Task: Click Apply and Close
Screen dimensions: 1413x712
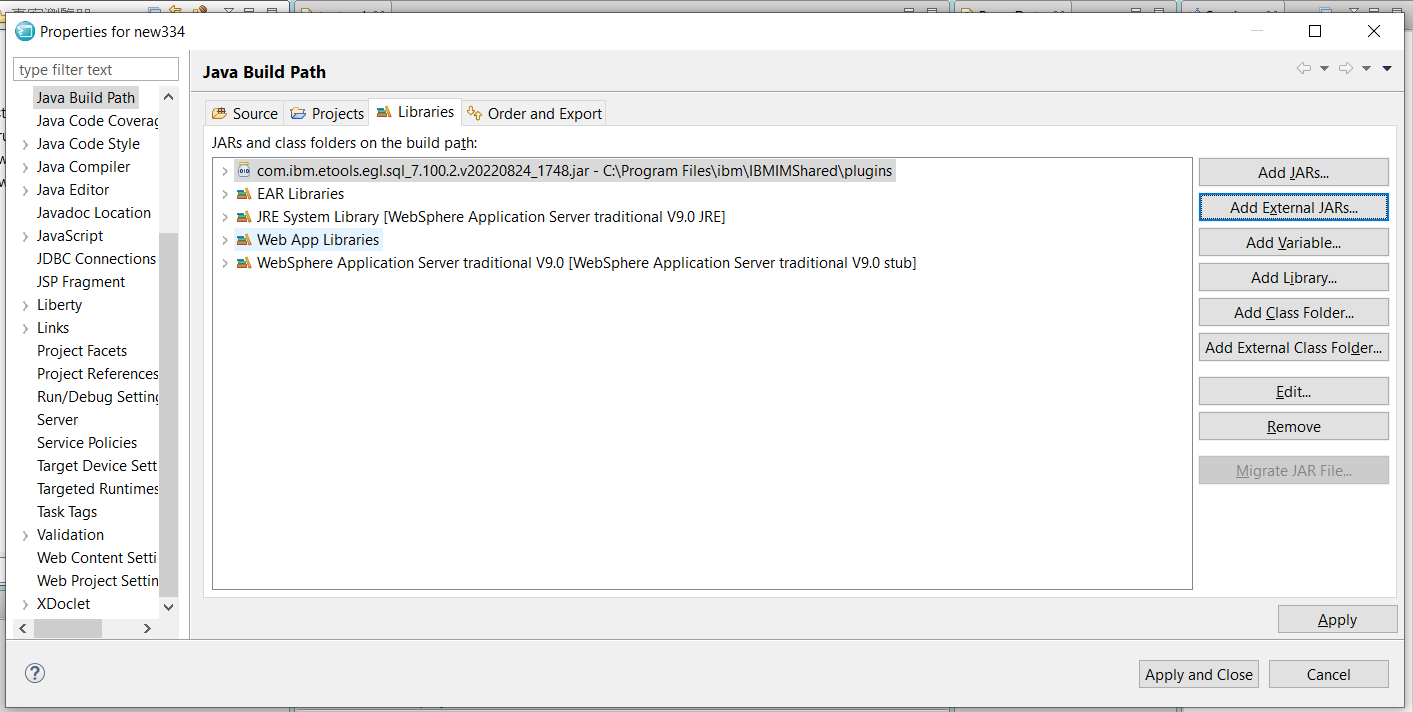Action: tap(1198, 674)
